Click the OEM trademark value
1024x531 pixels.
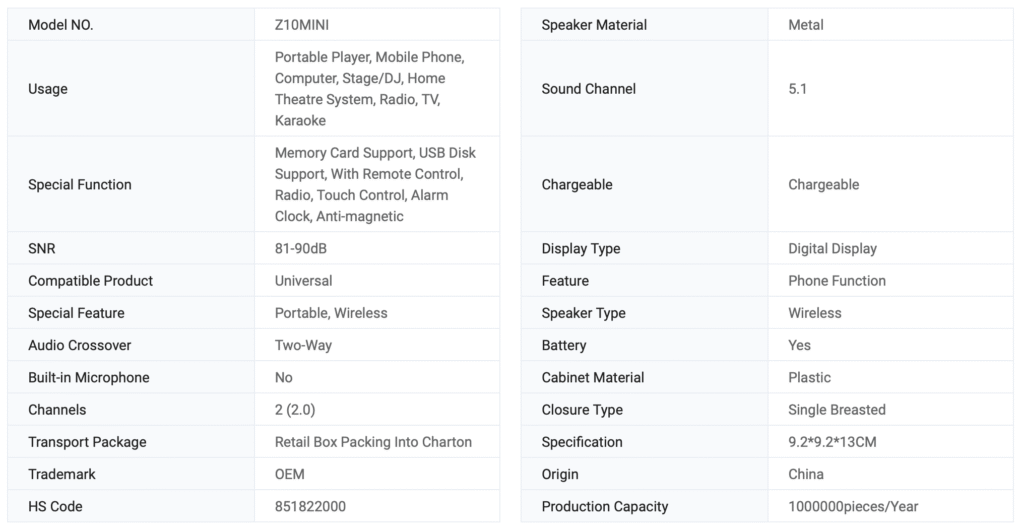point(290,474)
